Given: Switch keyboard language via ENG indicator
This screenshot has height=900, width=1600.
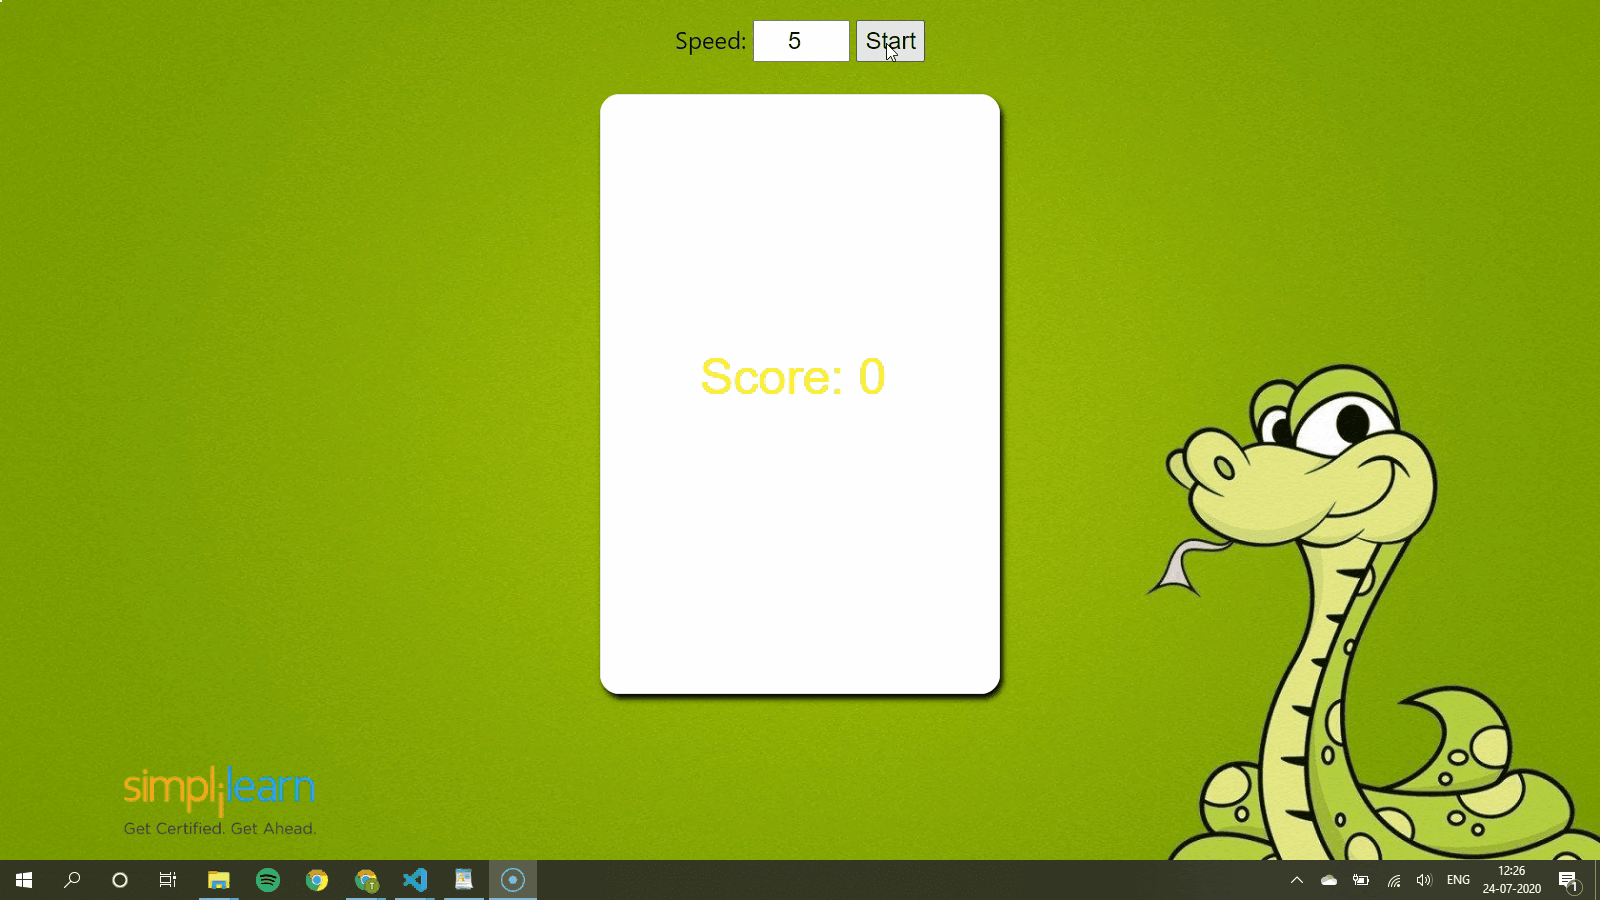Looking at the screenshot, I should (1460, 880).
